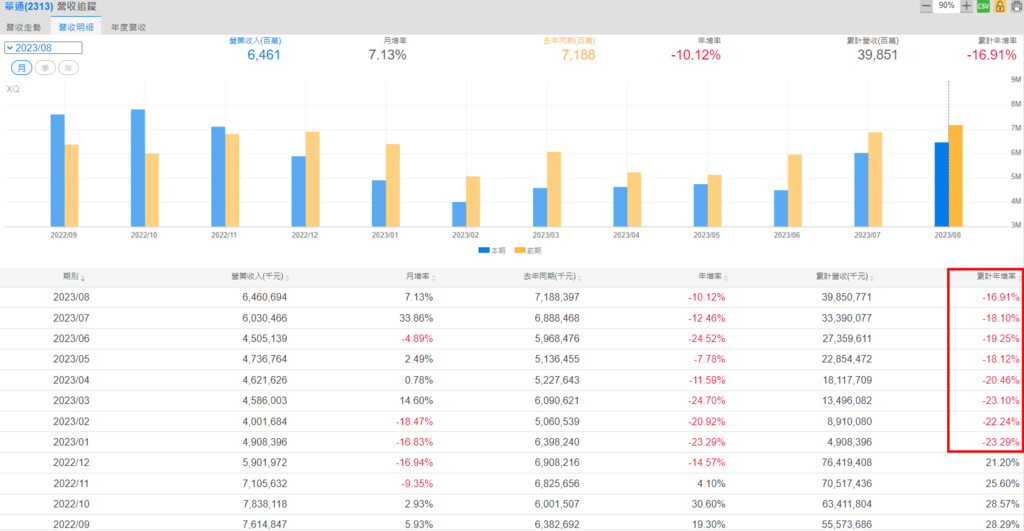The width and height of the screenshot is (1024, 531).
Task: Click the 2022/11 x-axis label
Action: coord(224,235)
